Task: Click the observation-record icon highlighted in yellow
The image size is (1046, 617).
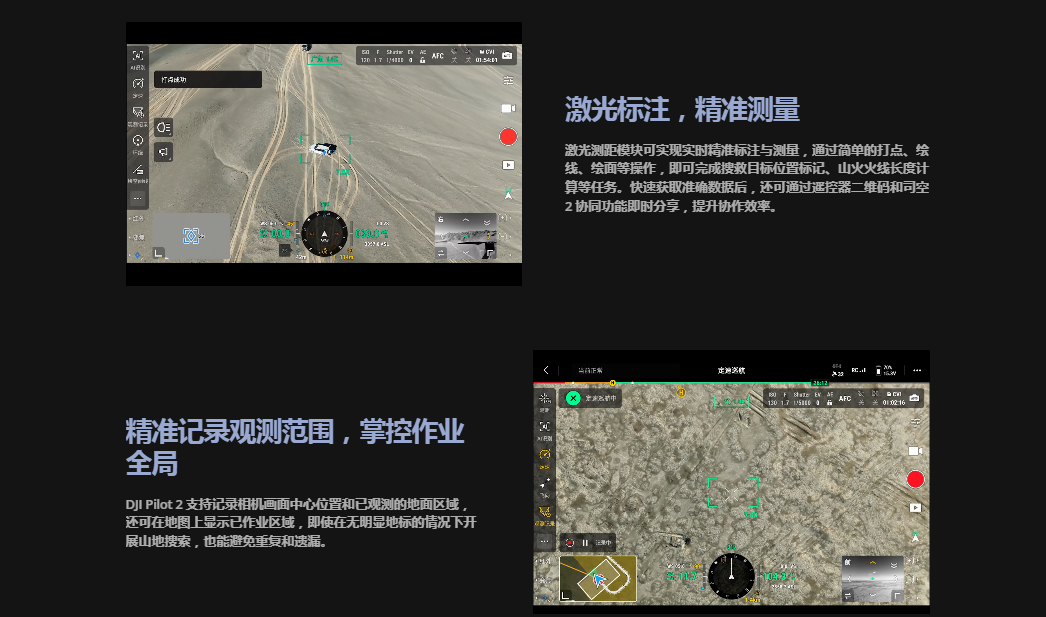Action: tap(545, 511)
